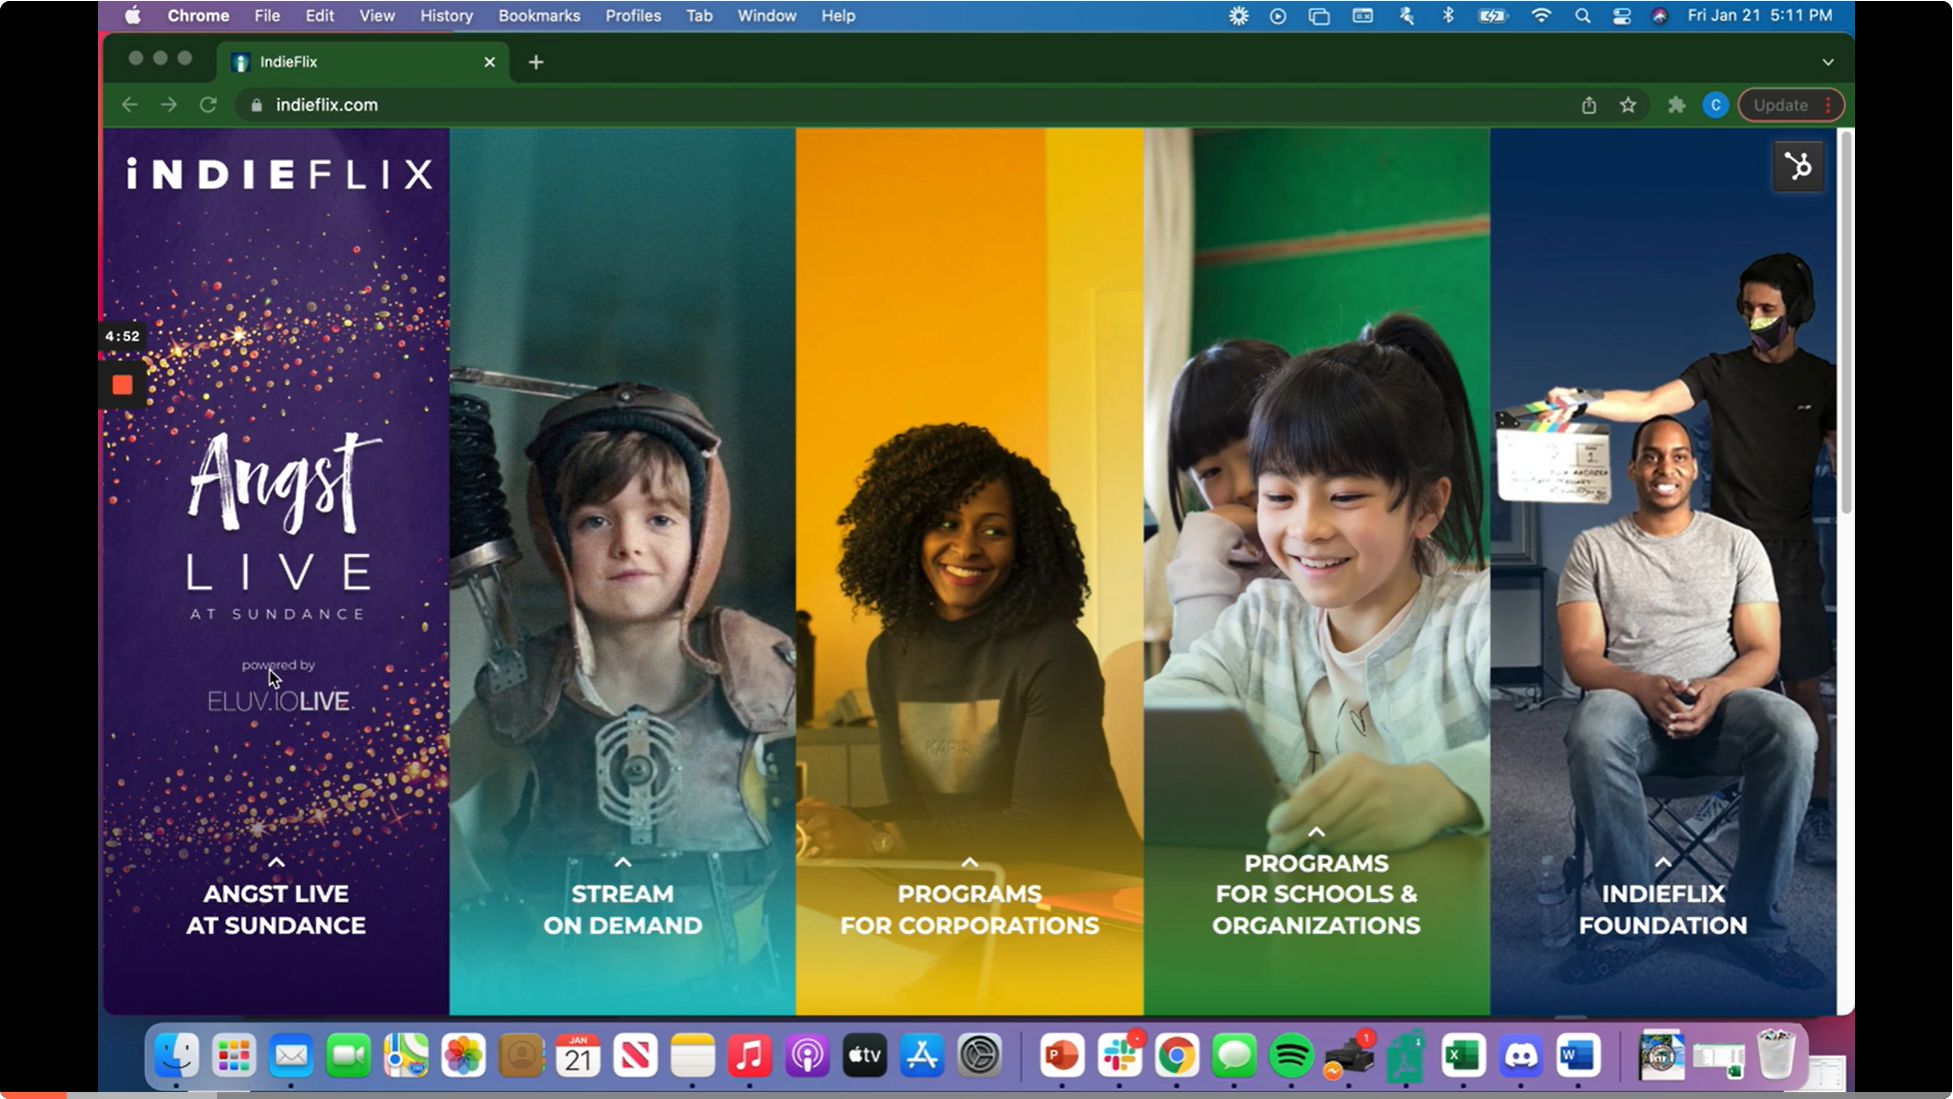Open the Window menu
This screenshot has height=1099, width=1953.
pos(767,15)
